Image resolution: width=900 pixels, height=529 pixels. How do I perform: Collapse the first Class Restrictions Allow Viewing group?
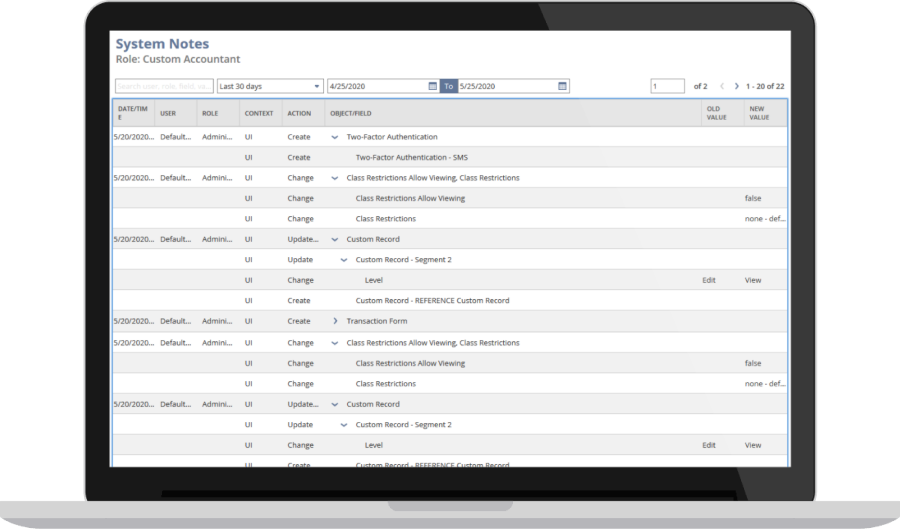point(335,178)
